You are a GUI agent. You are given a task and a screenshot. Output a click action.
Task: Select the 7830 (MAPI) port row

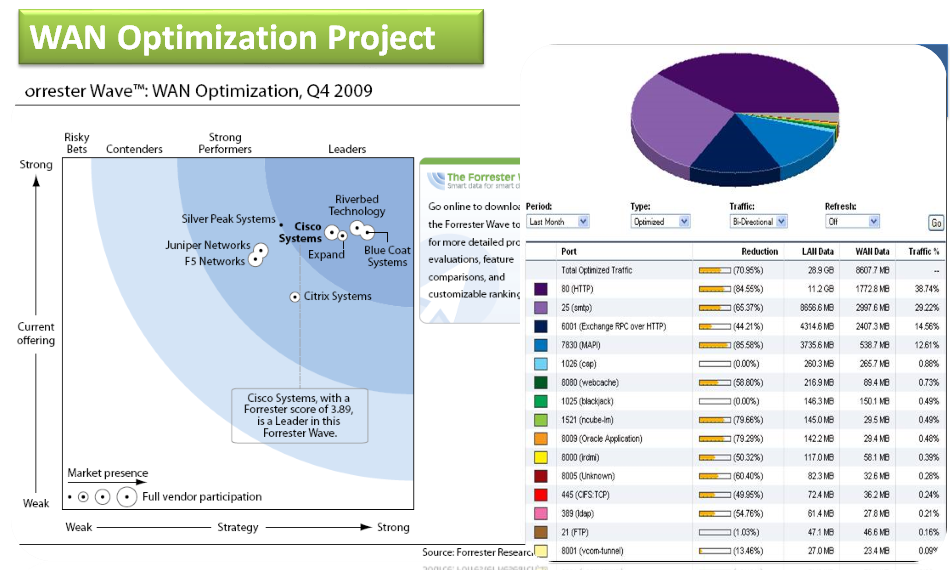point(734,345)
